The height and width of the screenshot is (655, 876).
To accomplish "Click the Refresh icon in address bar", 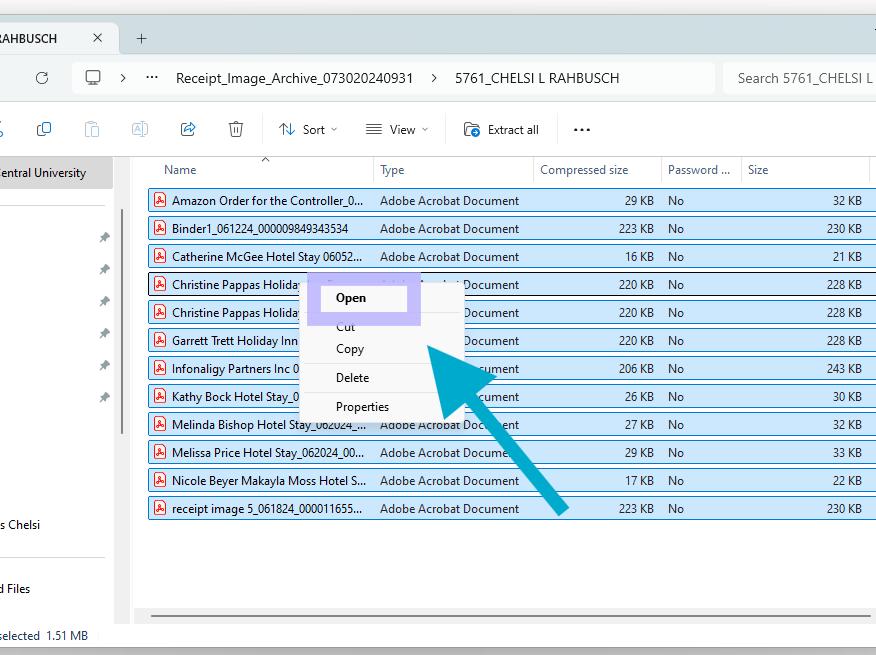I will pos(42,78).
